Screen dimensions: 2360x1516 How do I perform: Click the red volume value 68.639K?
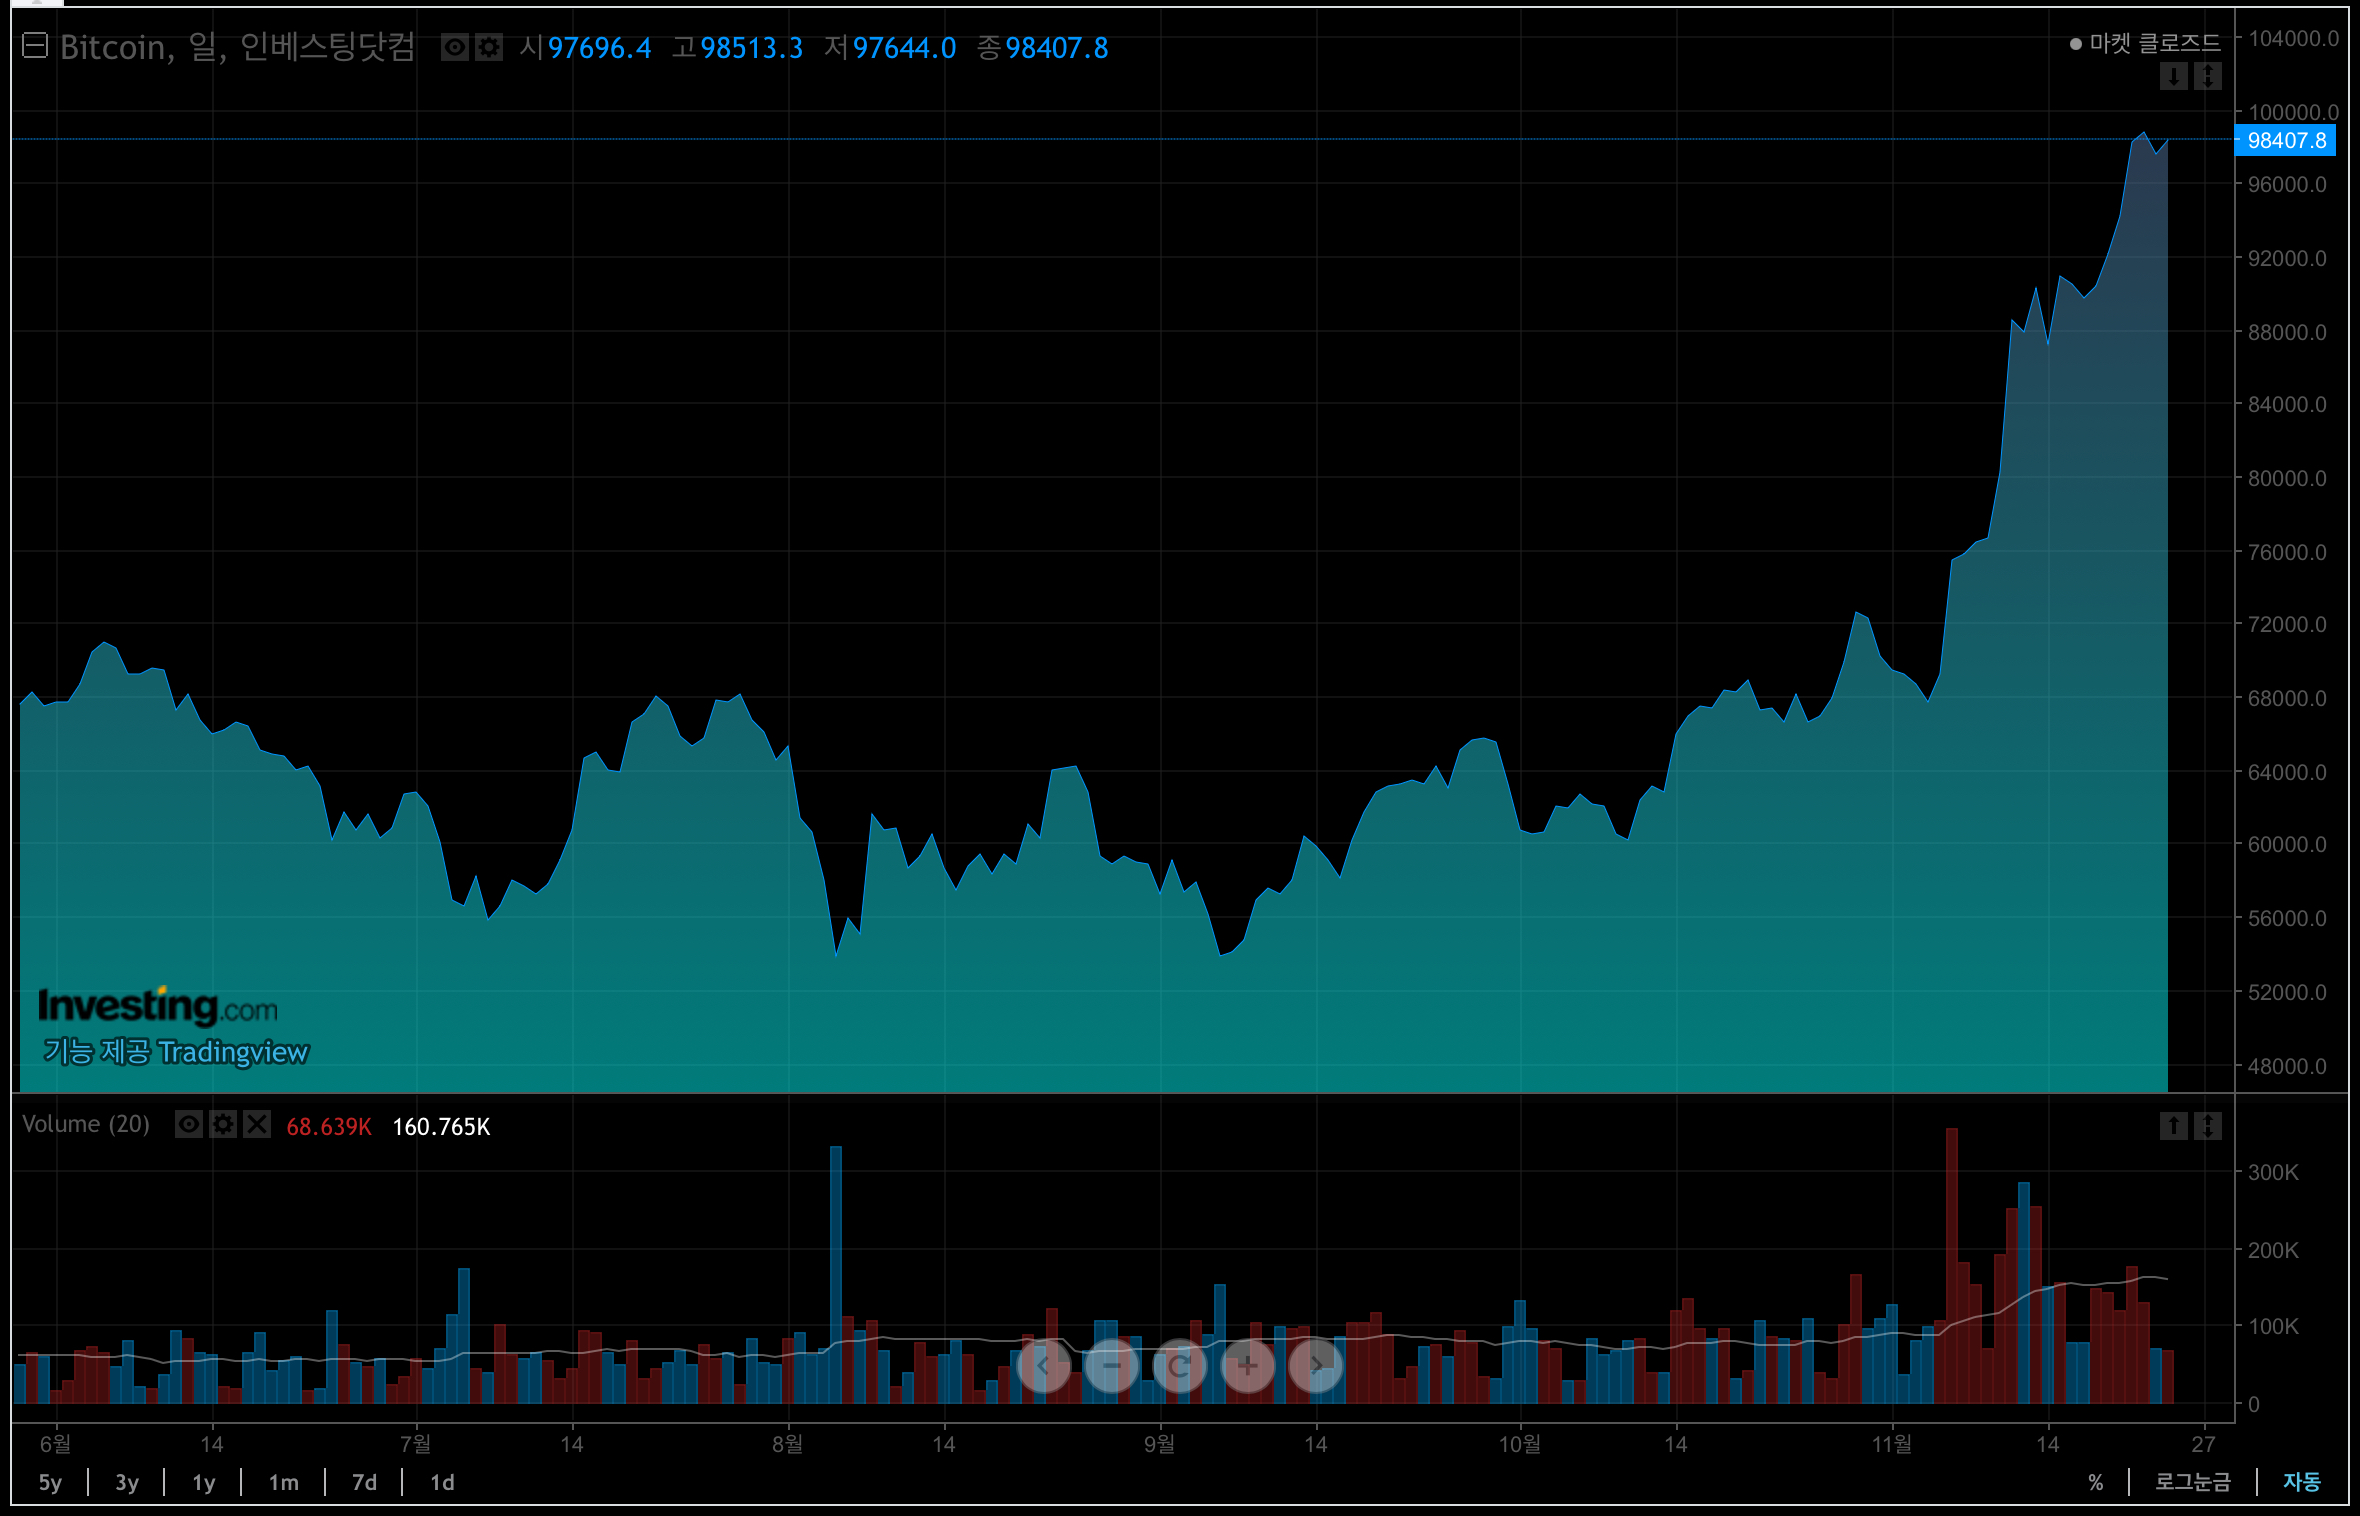coord(329,1127)
